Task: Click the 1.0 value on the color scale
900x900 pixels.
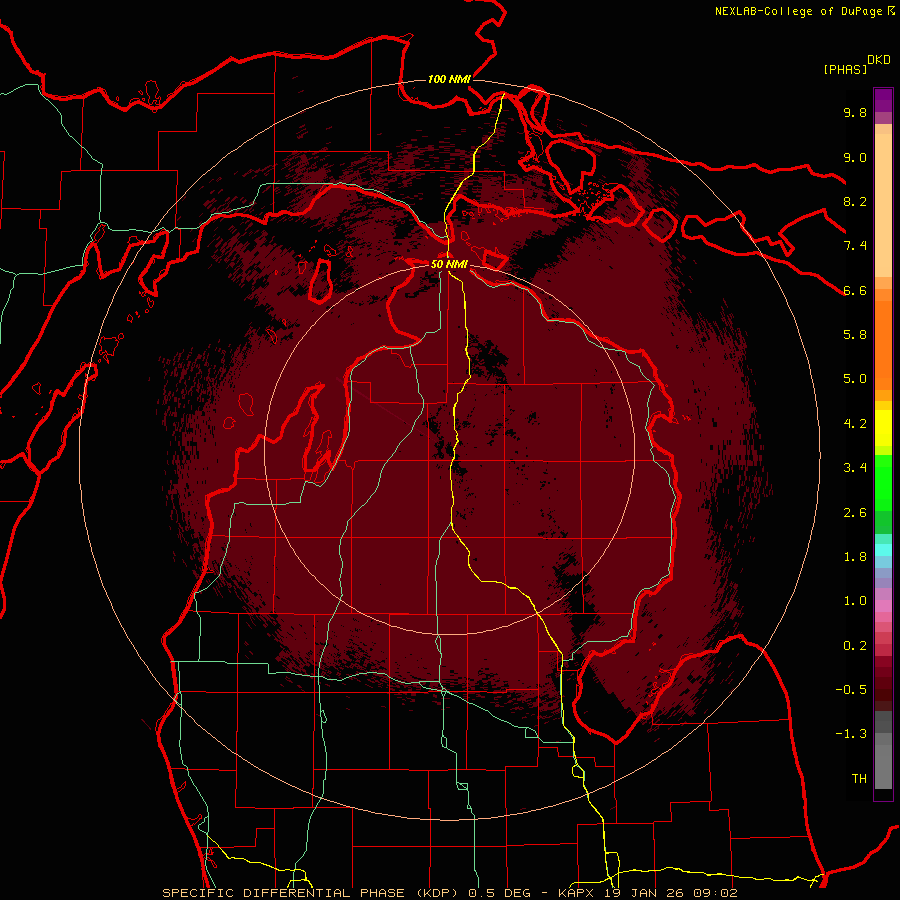Action: pyautogui.click(x=855, y=601)
